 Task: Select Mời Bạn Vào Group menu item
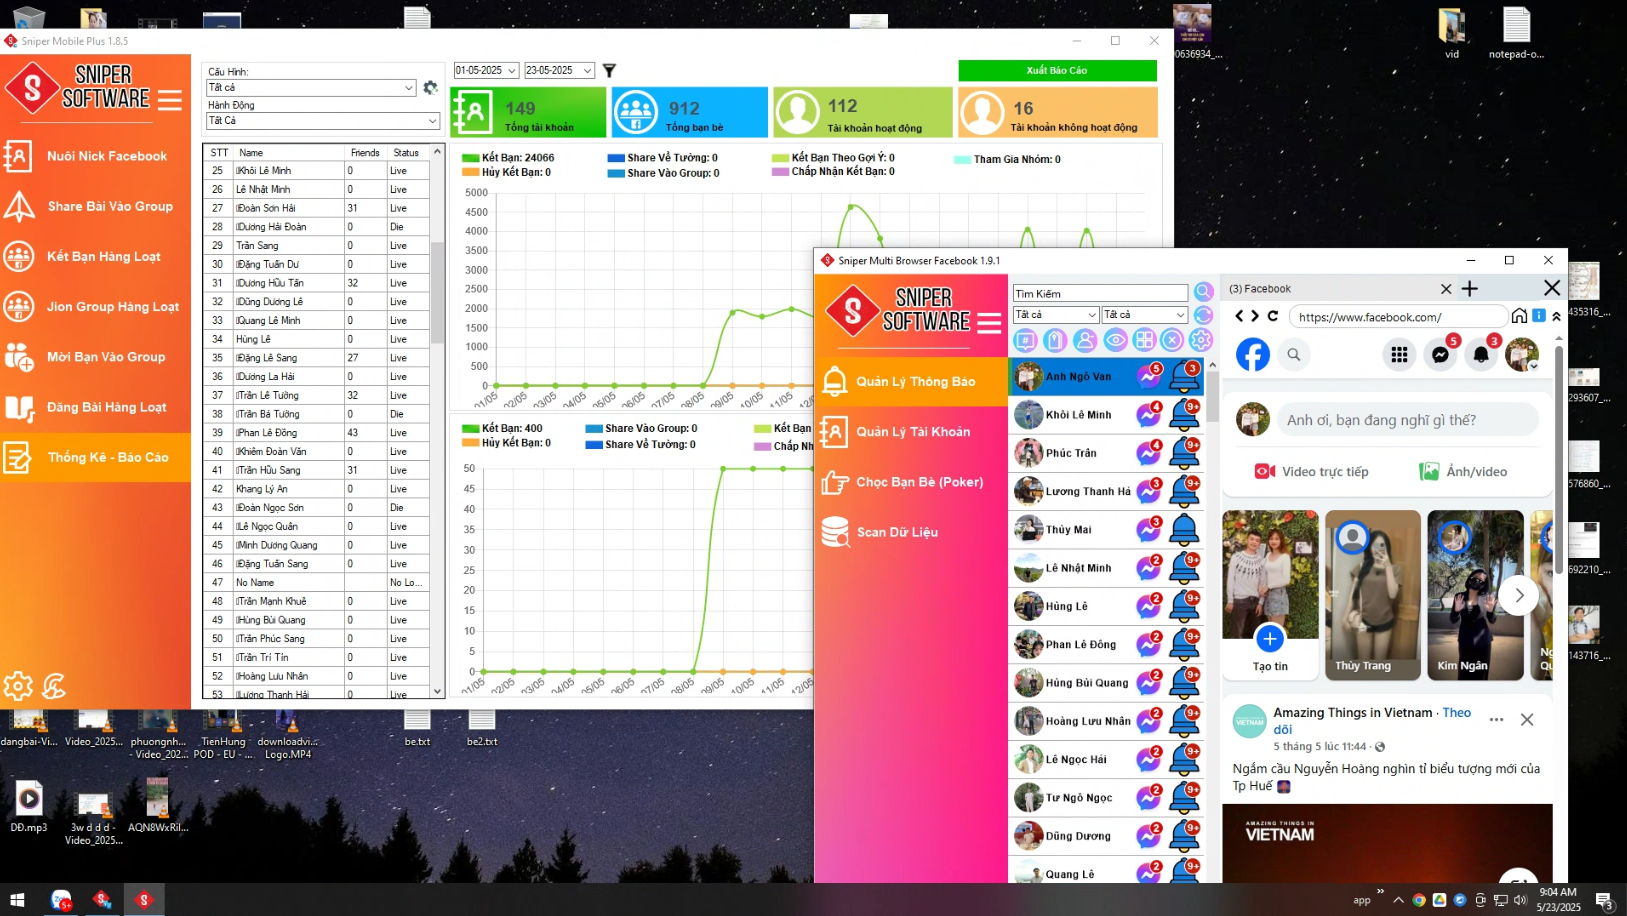point(95,356)
